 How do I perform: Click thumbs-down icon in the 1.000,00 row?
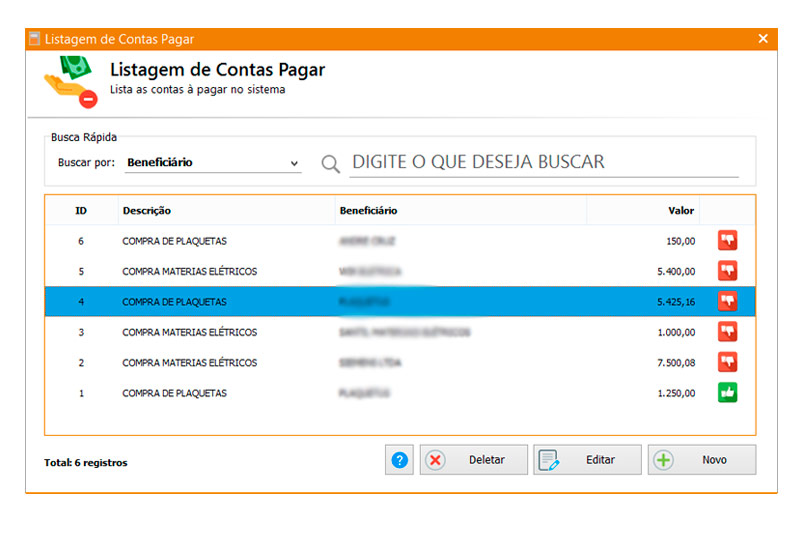tap(727, 332)
